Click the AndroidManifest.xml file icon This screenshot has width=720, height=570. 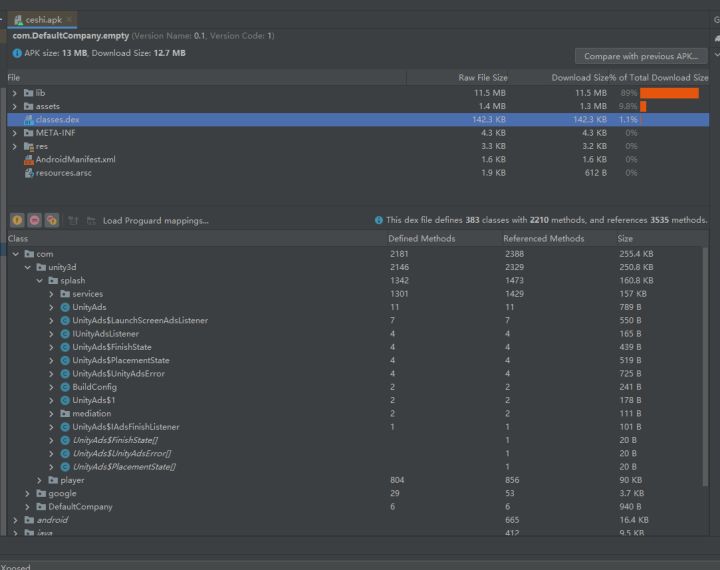28,159
